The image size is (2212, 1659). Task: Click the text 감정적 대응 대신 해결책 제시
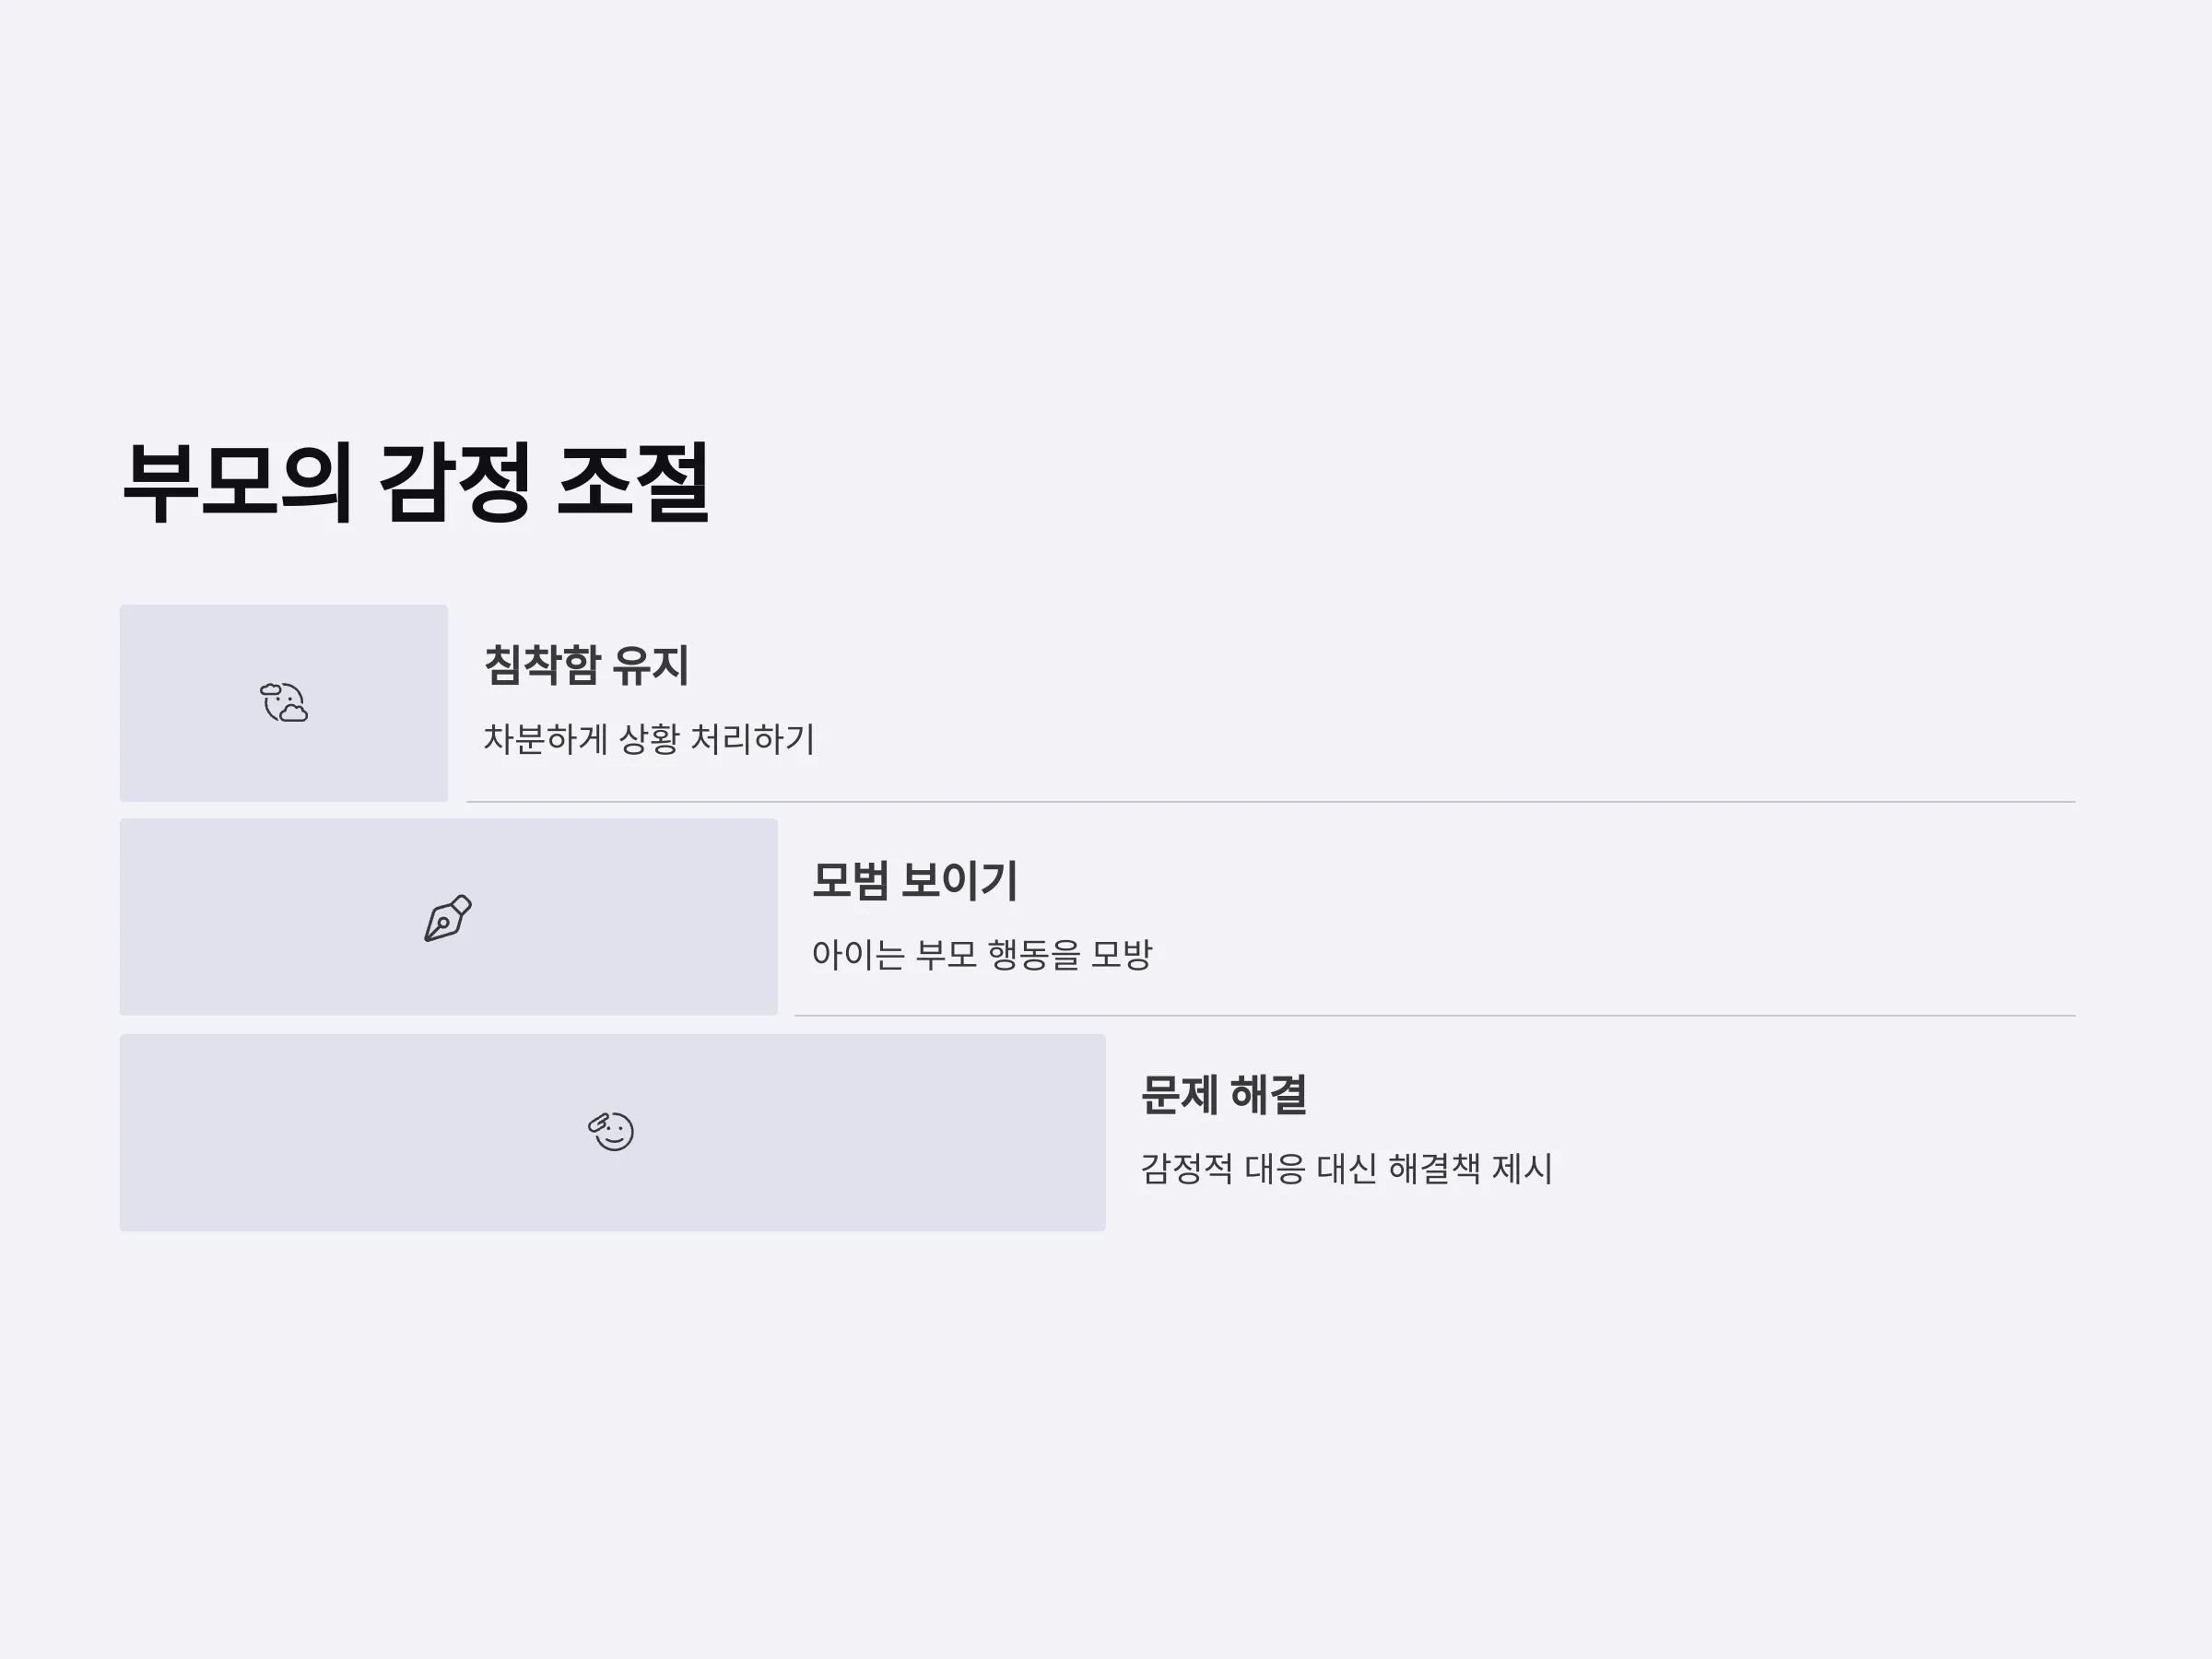point(1346,1168)
